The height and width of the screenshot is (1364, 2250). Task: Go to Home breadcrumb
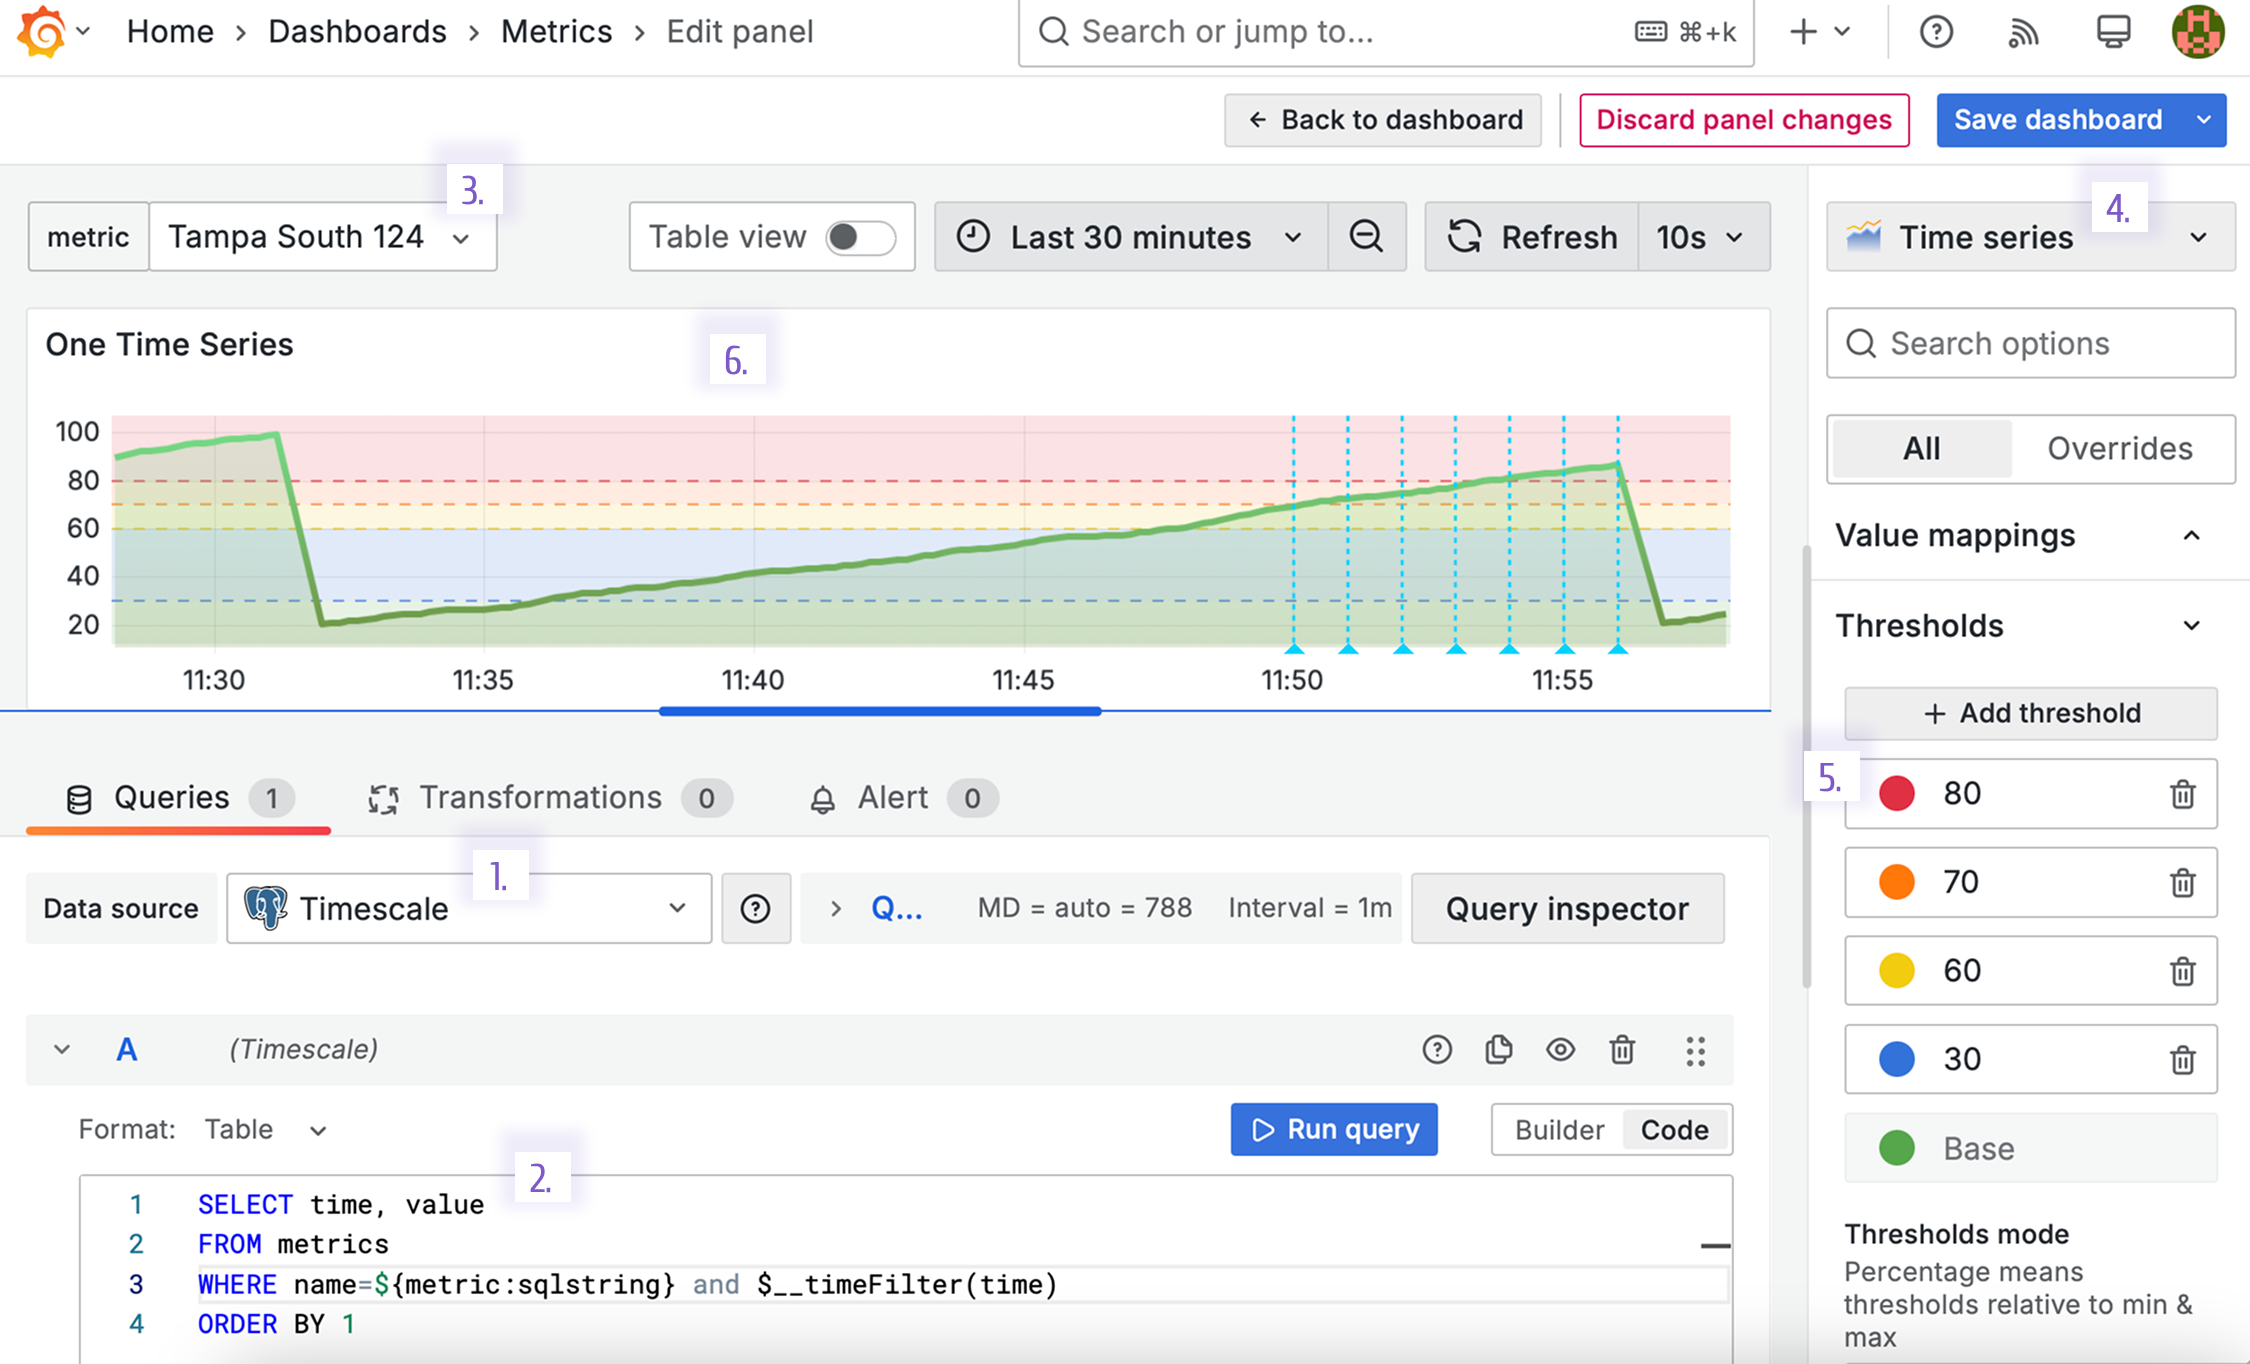[170, 32]
